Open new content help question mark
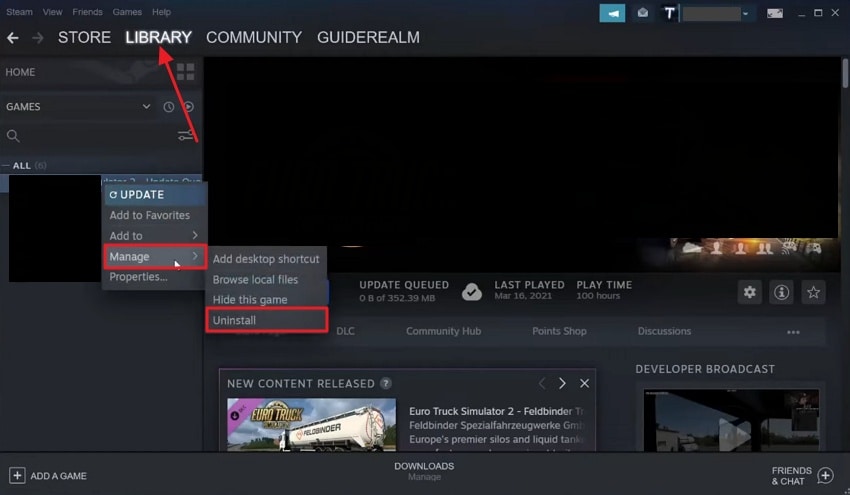Screen dimensions: 850x495 click(x=385, y=383)
